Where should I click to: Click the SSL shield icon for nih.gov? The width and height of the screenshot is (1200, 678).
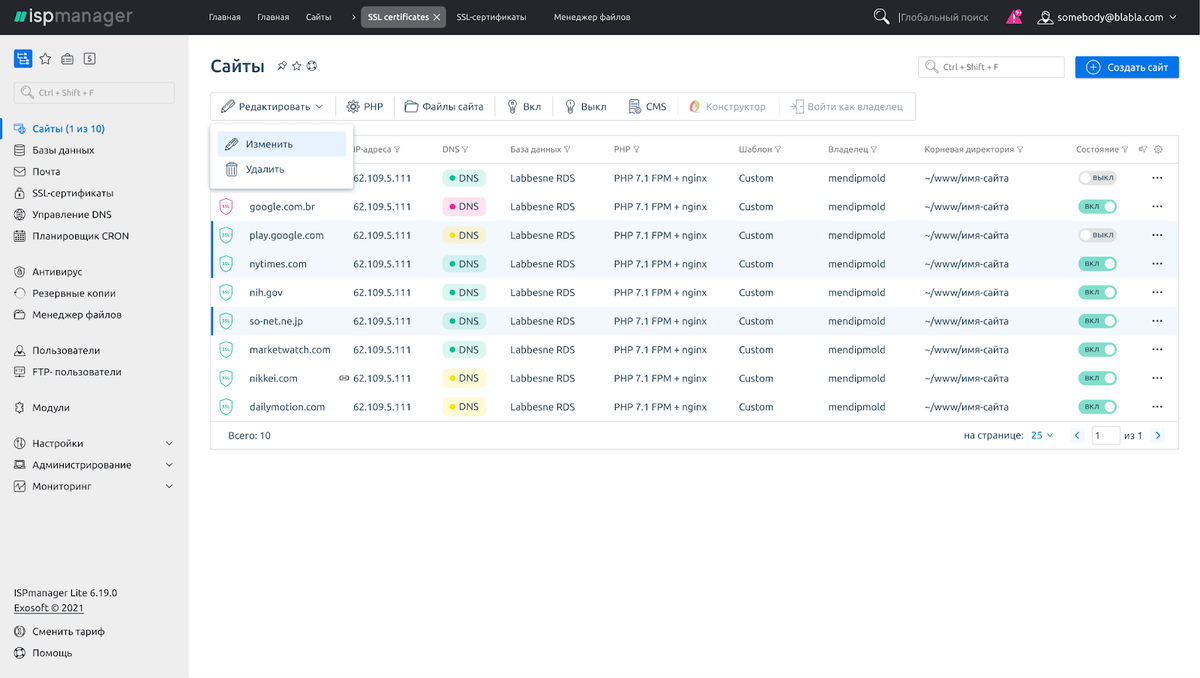[x=226, y=293]
